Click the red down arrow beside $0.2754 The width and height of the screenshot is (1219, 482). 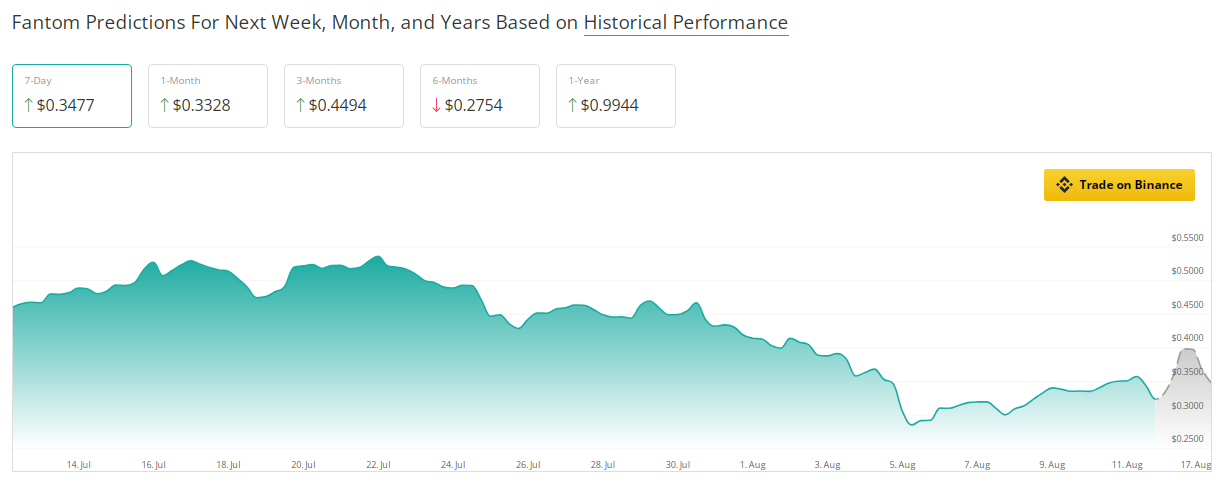436,105
